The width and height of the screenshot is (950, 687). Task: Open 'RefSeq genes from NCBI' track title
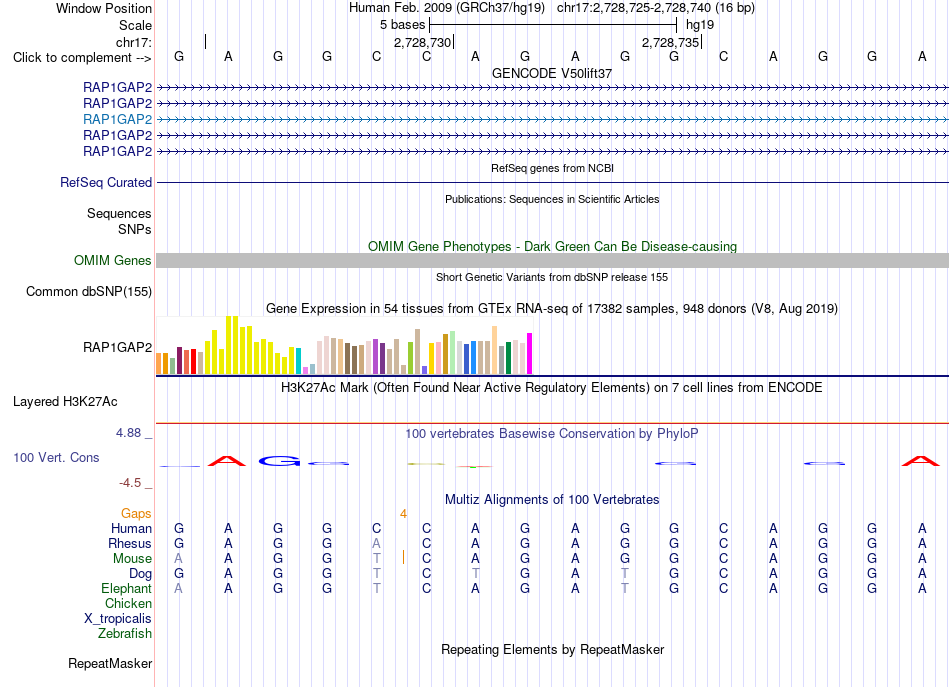pyautogui.click(x=552, y=168)
